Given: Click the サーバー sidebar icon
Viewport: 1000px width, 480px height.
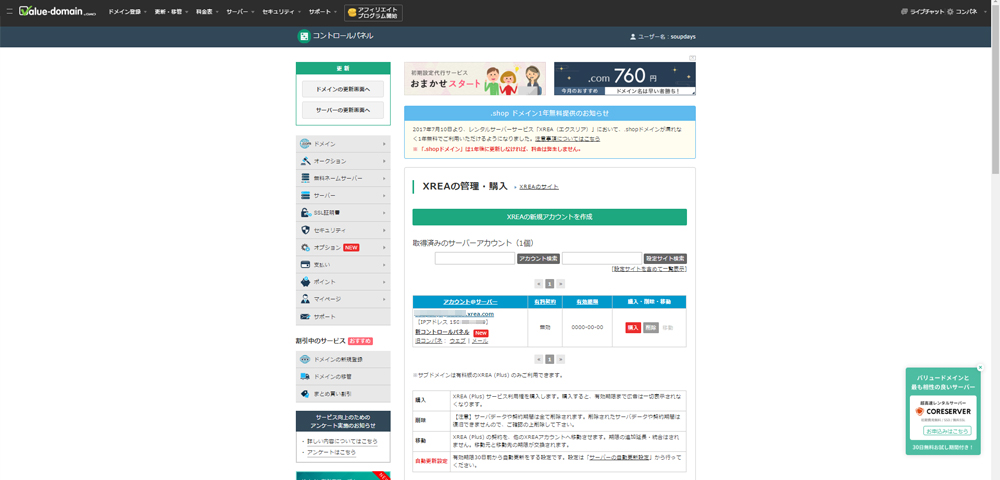Looking at the screenshot, I should pos(305,196).
